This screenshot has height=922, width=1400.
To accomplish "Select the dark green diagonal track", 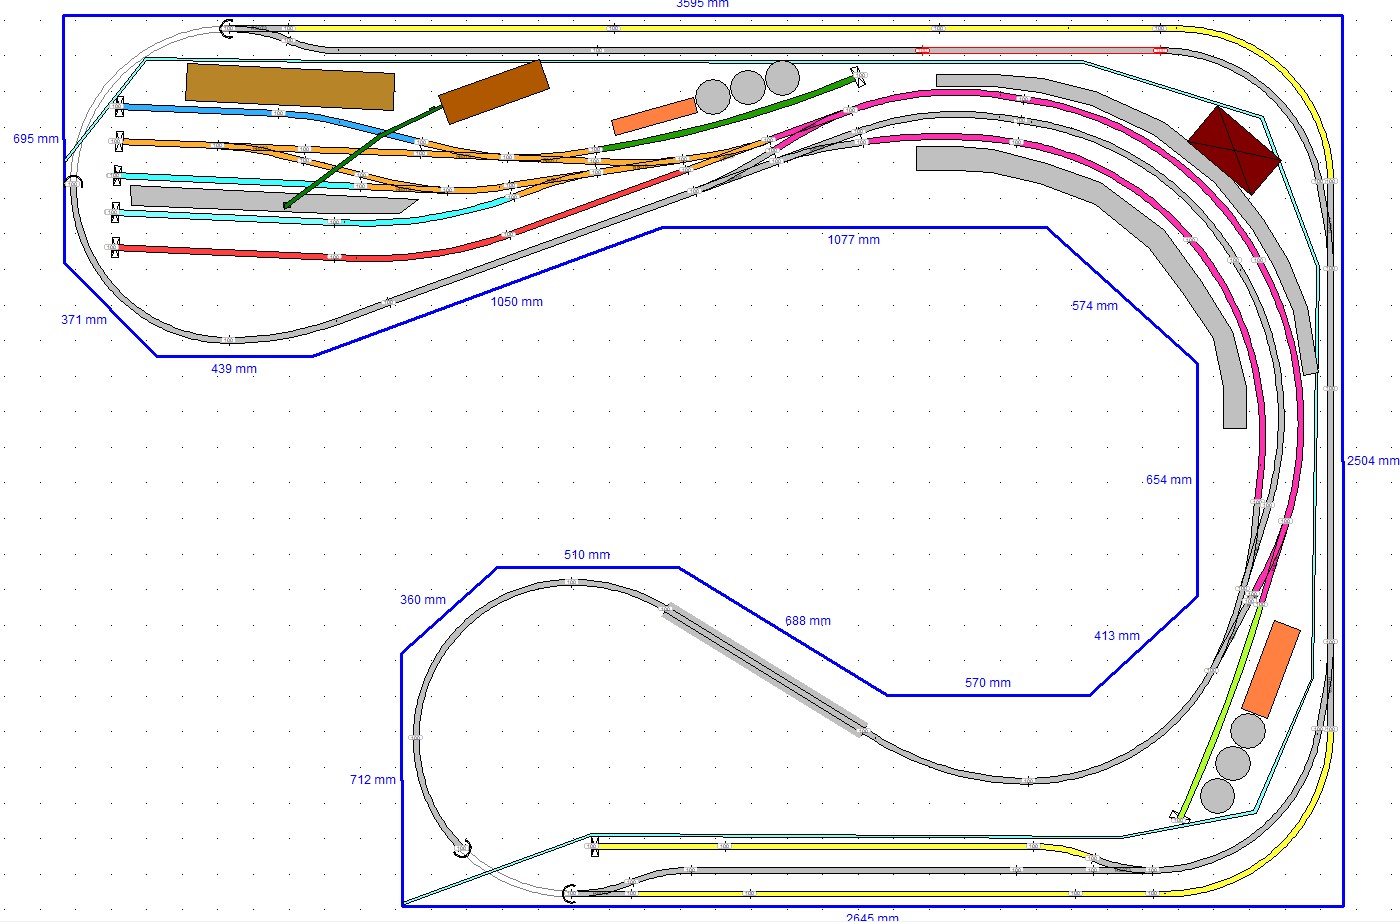I will click(x=360, y=155).
